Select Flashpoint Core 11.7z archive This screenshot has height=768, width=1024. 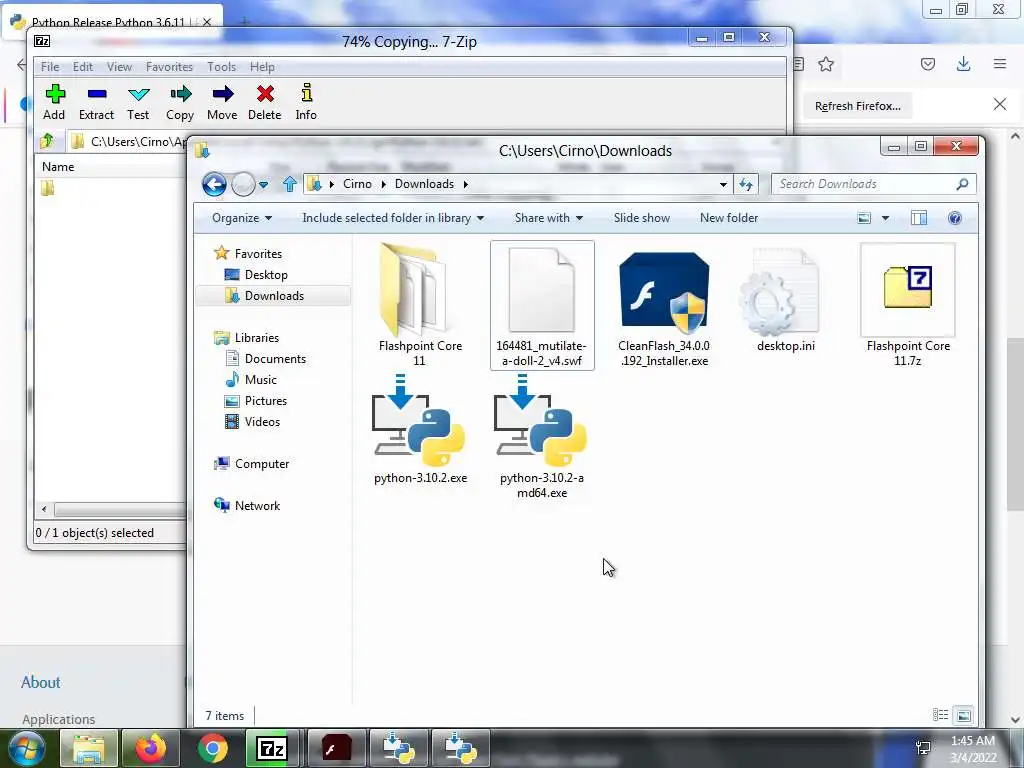point(908,306)
